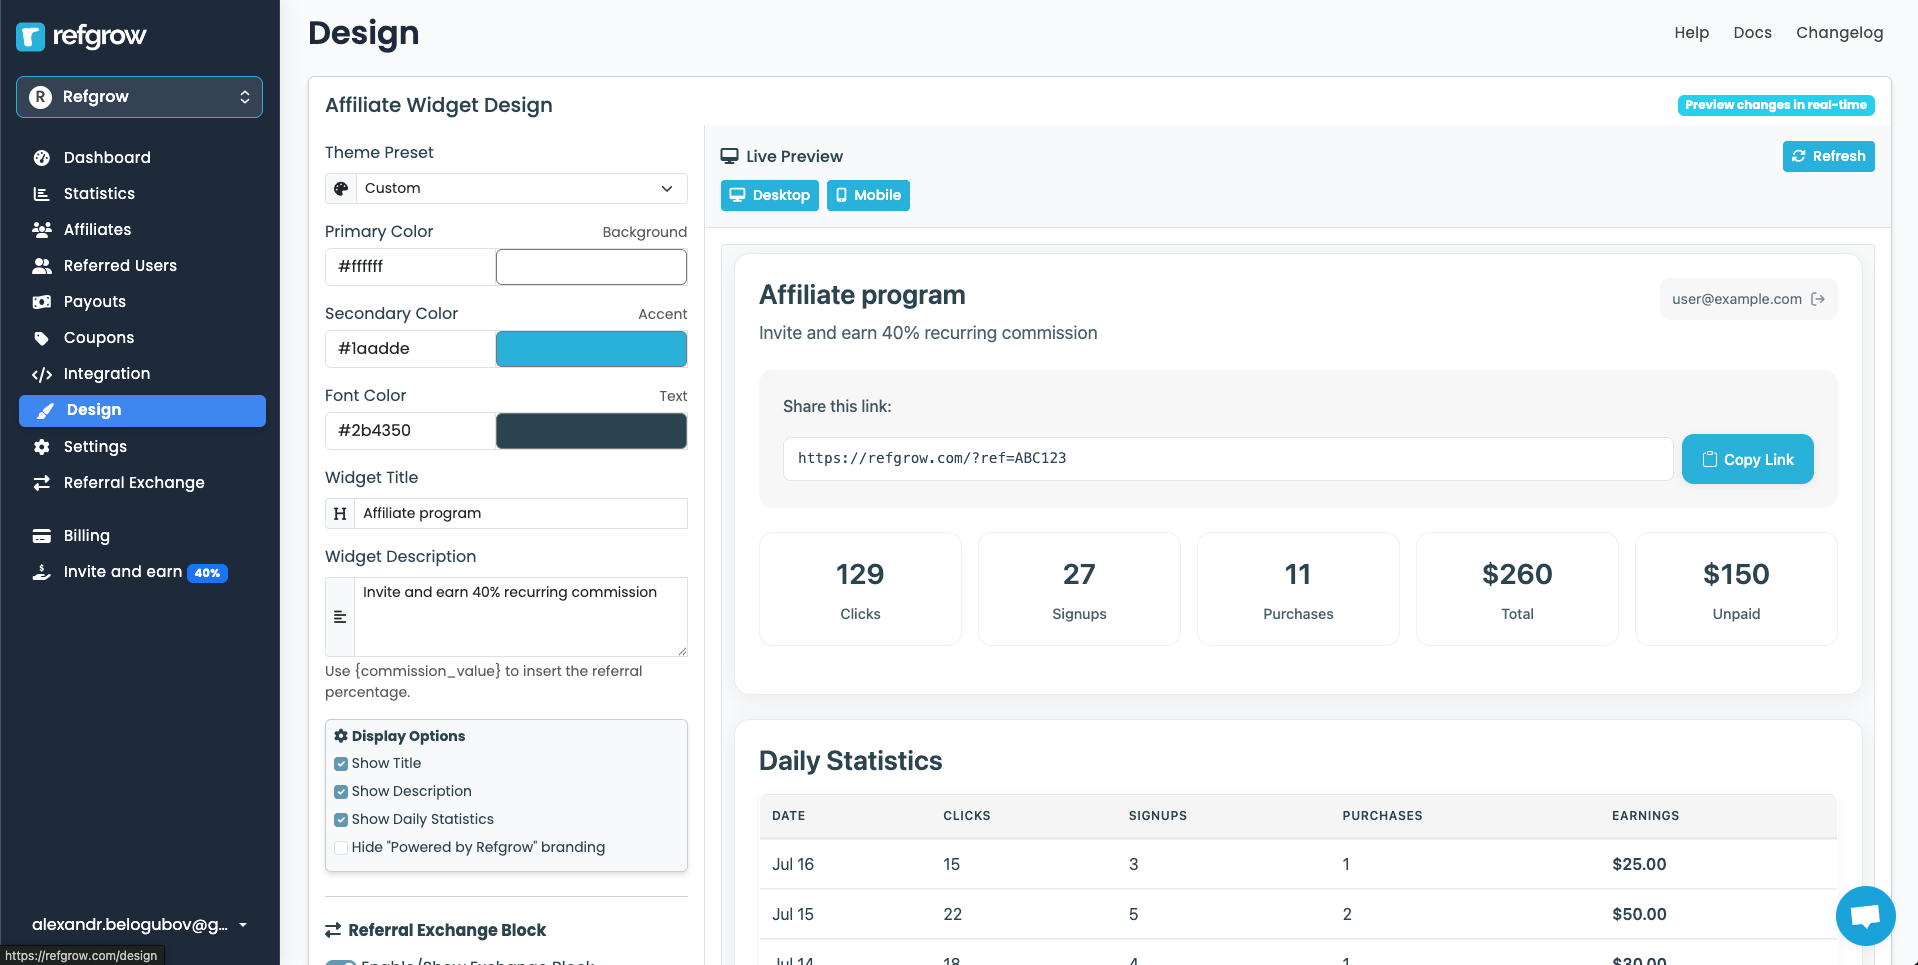Click the '40%' badge in sidebar
This screenshot has width=1918, height=965.
click(x=208, y=573)
